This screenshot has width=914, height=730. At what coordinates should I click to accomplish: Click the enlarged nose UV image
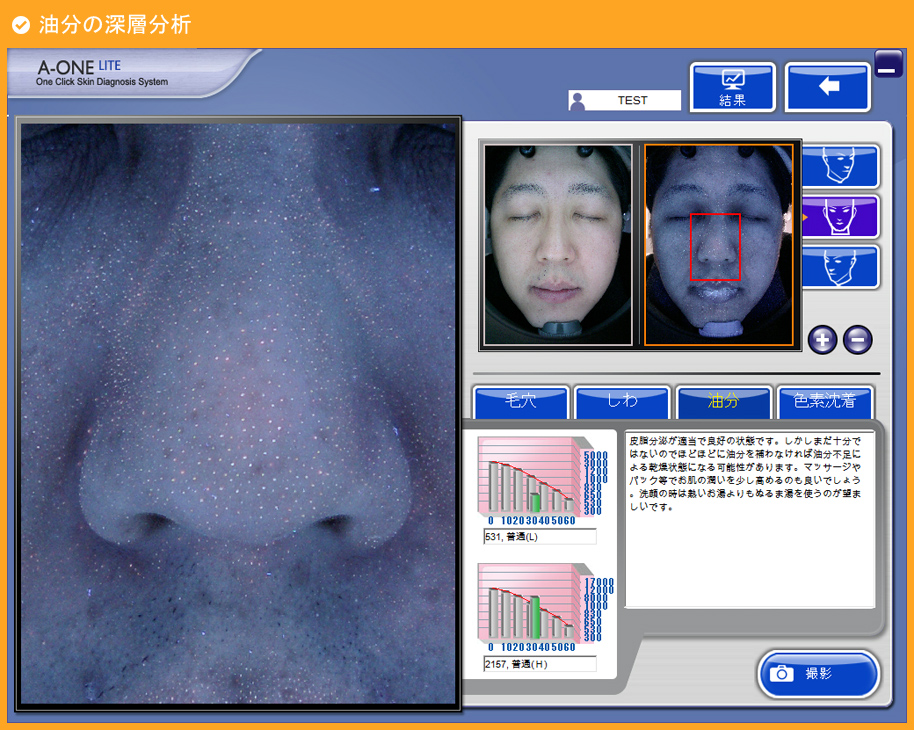[238, 413]
